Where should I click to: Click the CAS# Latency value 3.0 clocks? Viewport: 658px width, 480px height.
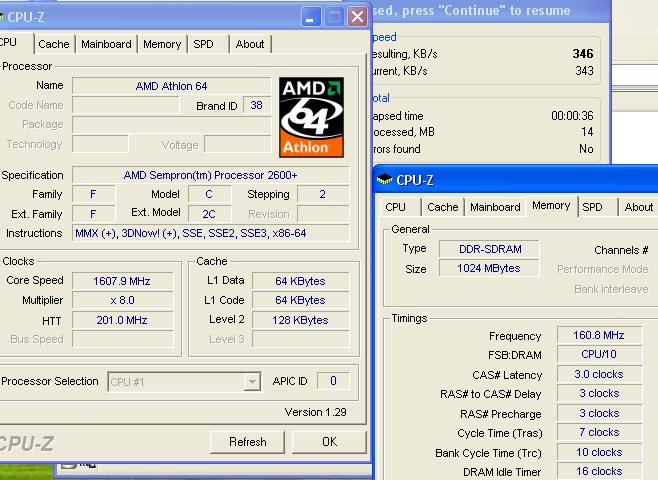coord(599,374)
